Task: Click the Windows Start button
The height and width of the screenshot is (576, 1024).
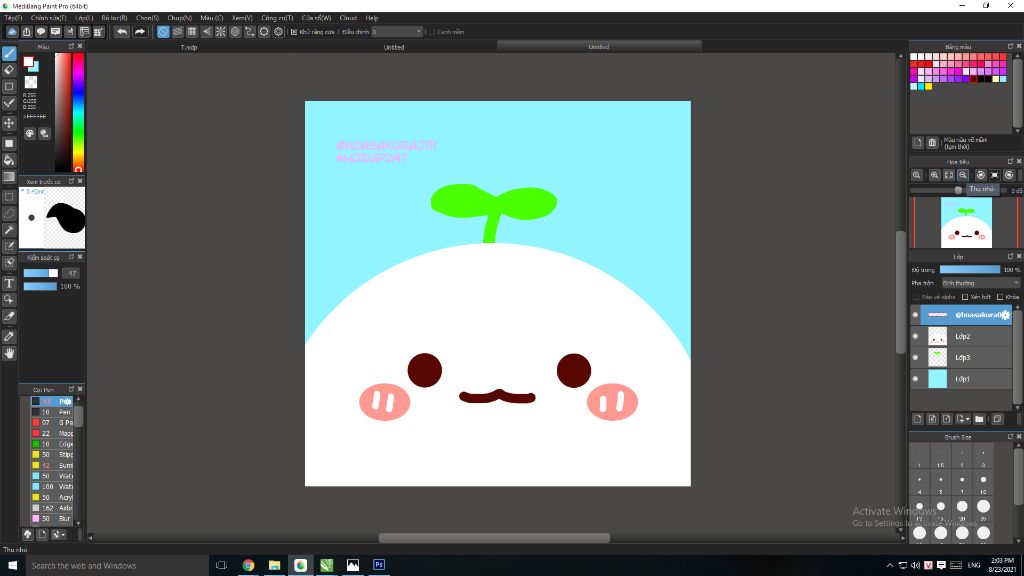Action: point(12,566)
